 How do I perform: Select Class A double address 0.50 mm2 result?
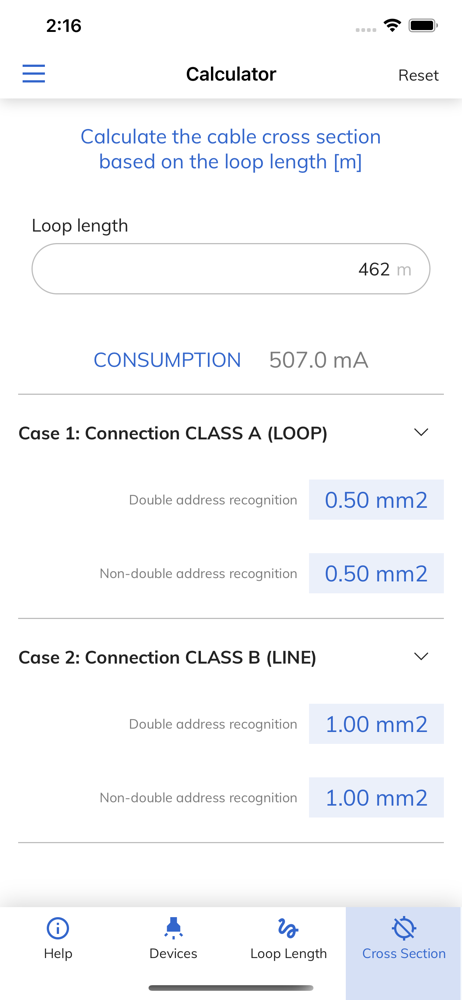click(376, 500)
